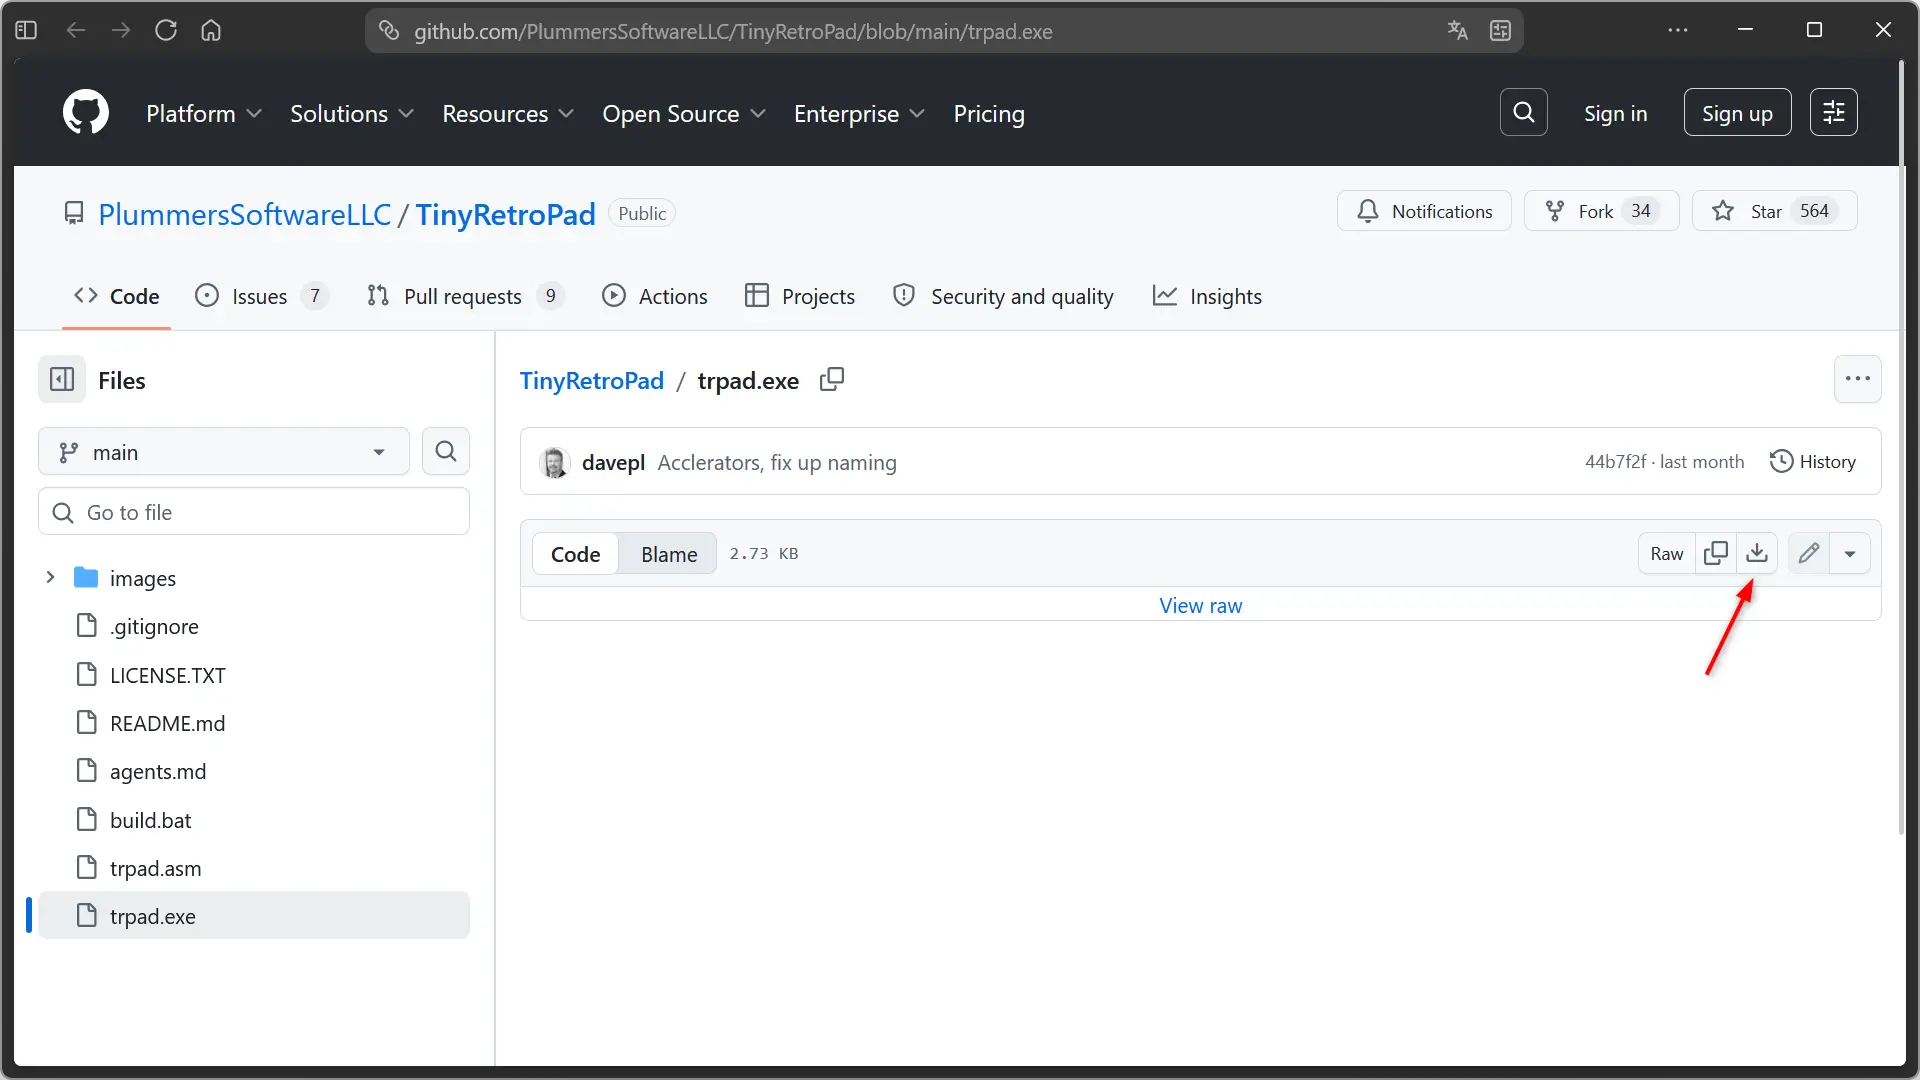Click the Pricing link

pos(988,114)
